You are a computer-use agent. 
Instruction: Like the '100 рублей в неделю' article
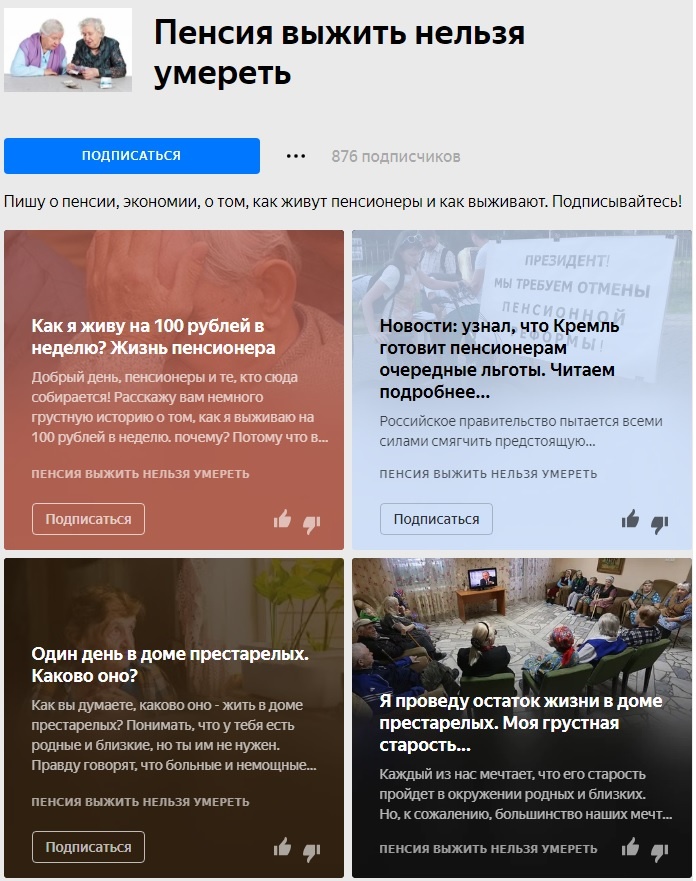282,520
